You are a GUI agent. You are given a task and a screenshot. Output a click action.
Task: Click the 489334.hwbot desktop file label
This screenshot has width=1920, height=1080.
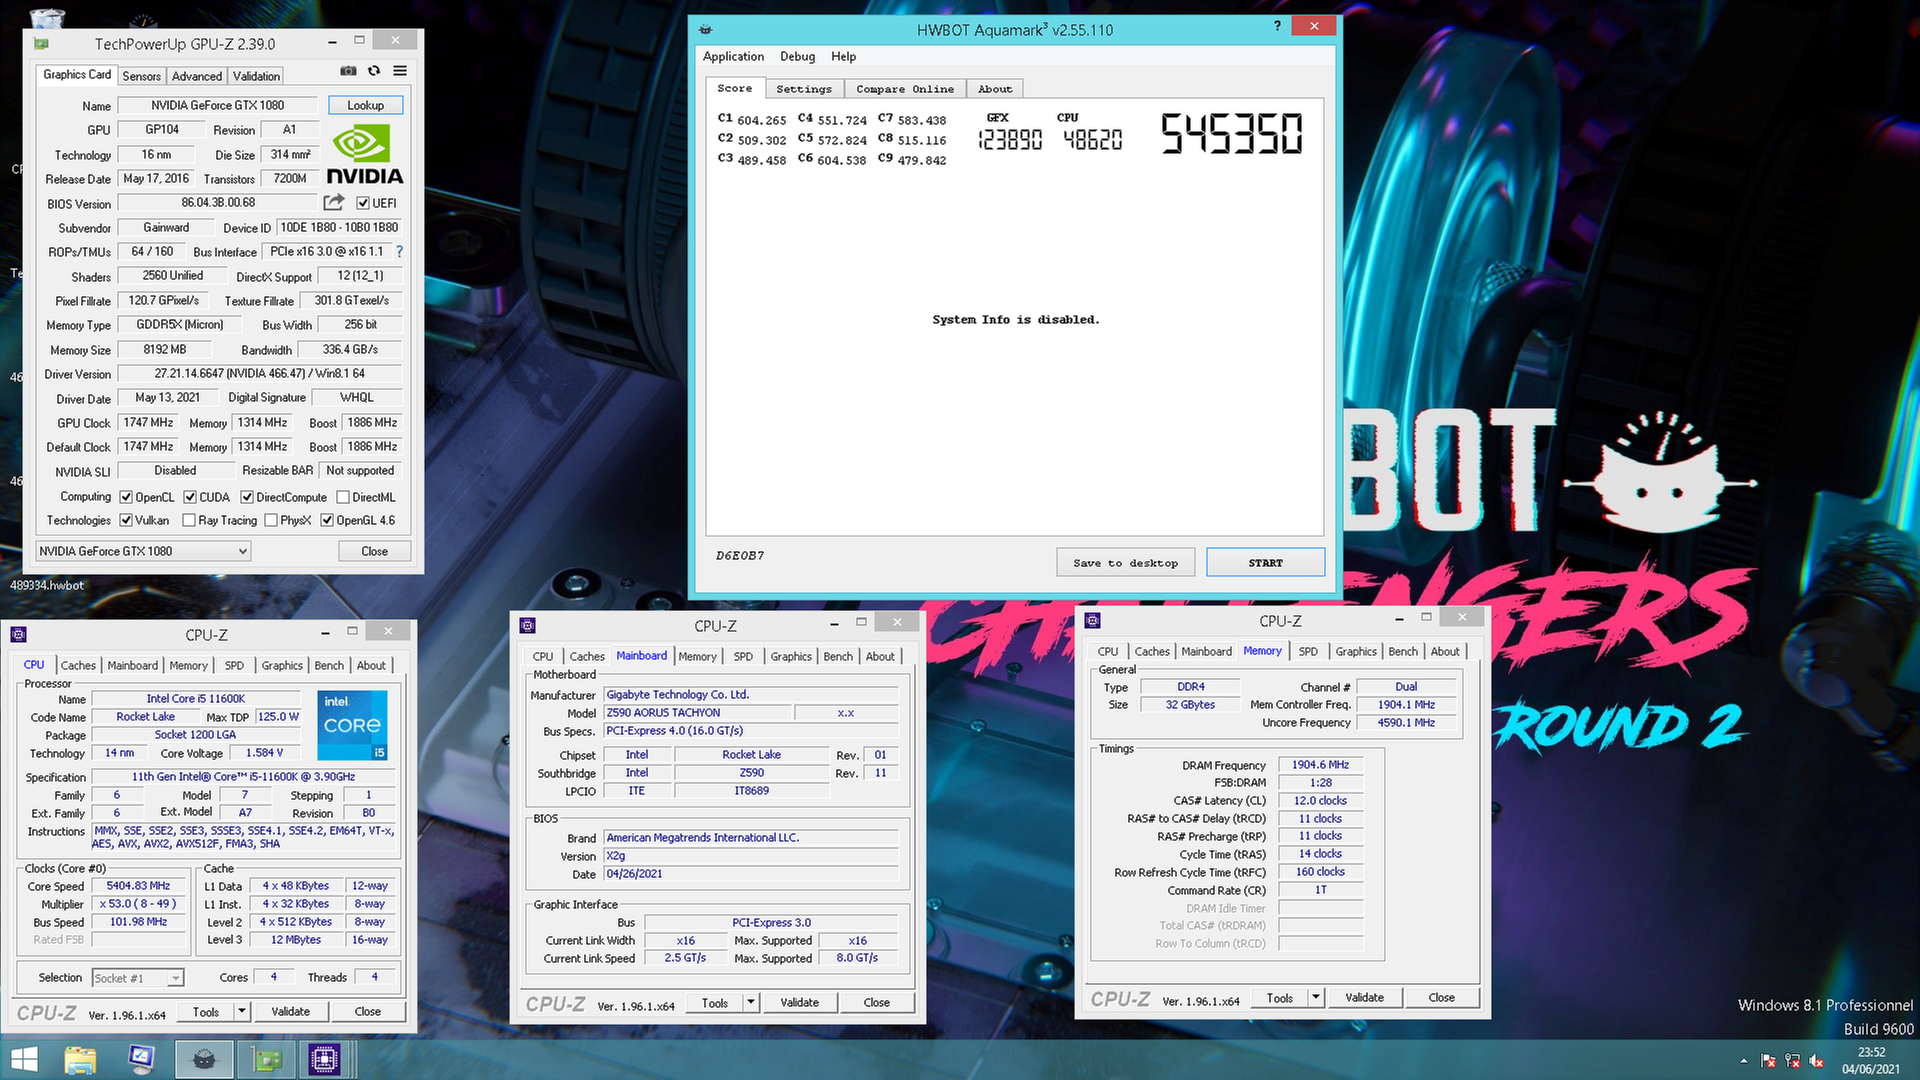coord(47,585)
